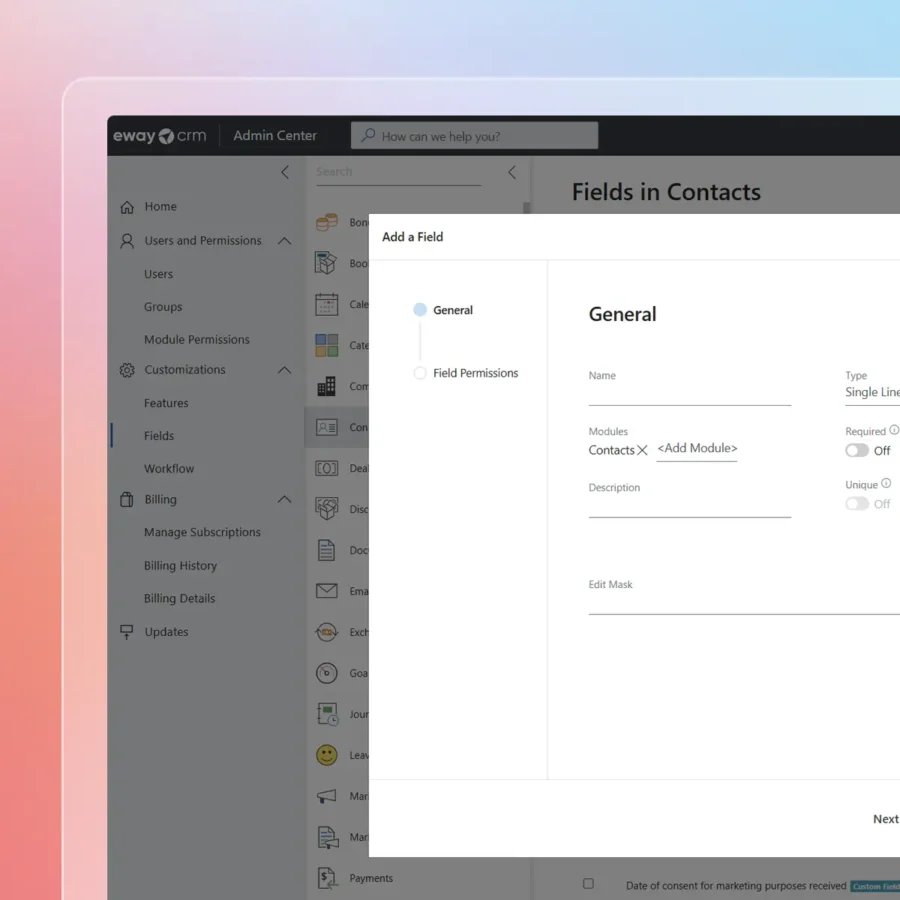Viewport: 900px width, 900px height.
Task: Open Features in sidebar
Action: click(166, 404)
